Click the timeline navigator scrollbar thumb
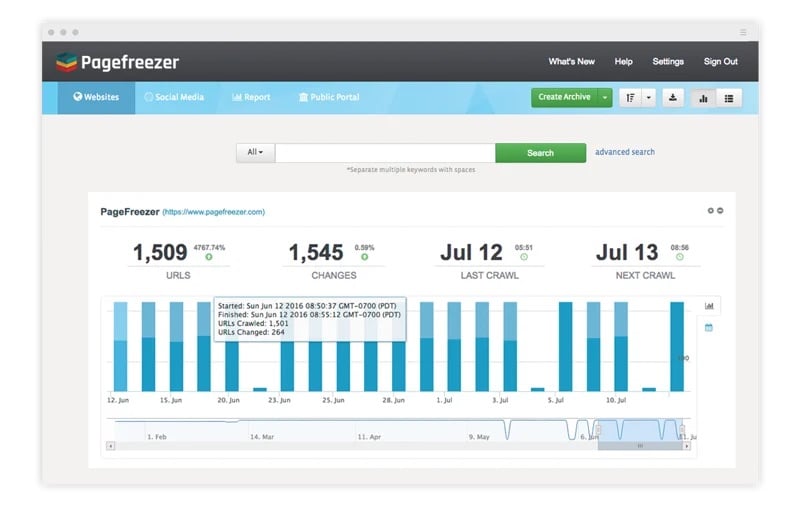800x507 pixels. tap(640, 446)
